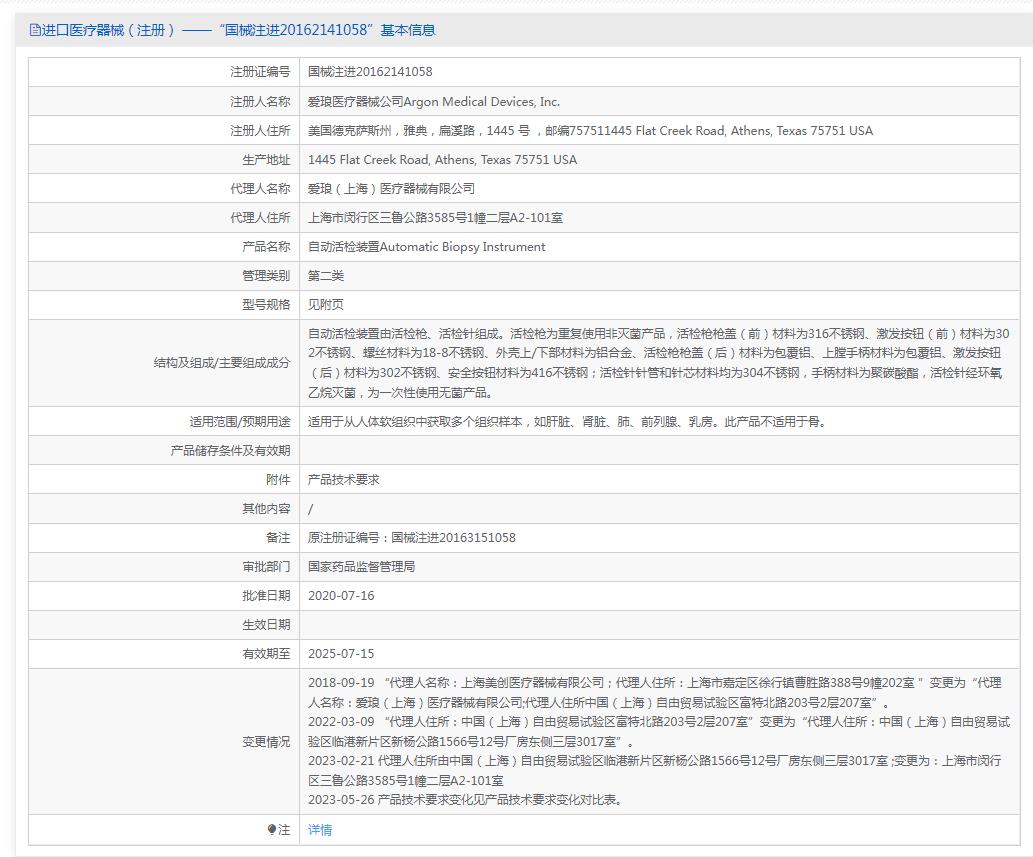Image resolution: width=1033 pixels, height=857 pixels.
Task: Click the 产品名称 label
Action: [x=266, y=246]
